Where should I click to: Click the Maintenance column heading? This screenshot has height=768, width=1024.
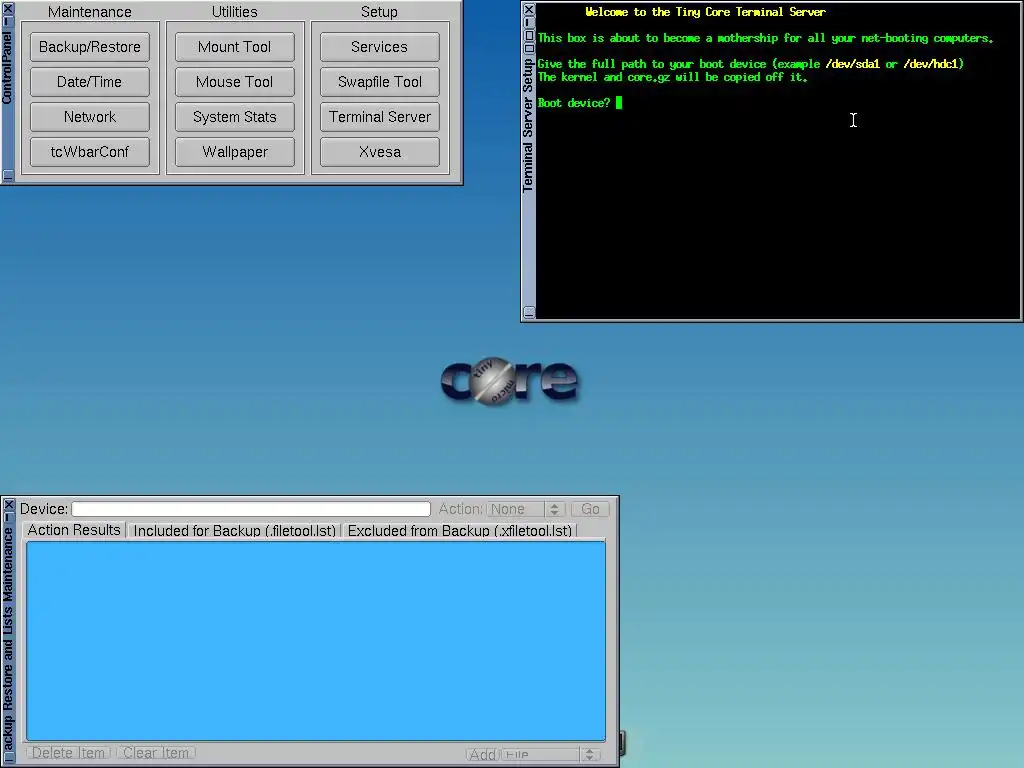pos(89,12)
